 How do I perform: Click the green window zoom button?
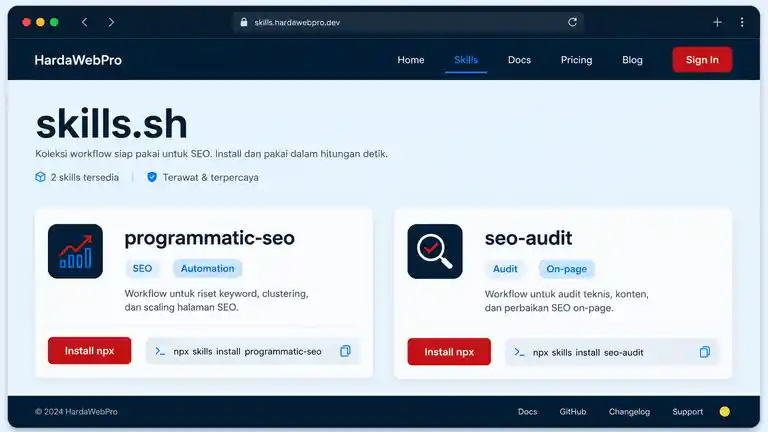click(54, 22)
